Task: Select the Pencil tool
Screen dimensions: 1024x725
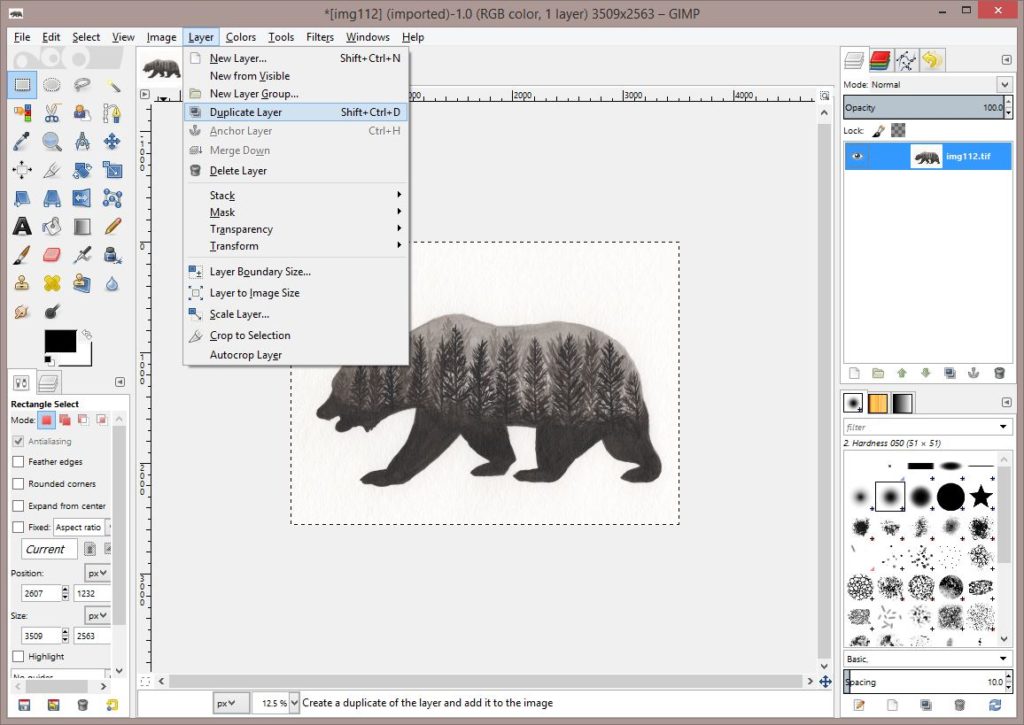Action: 112,226
